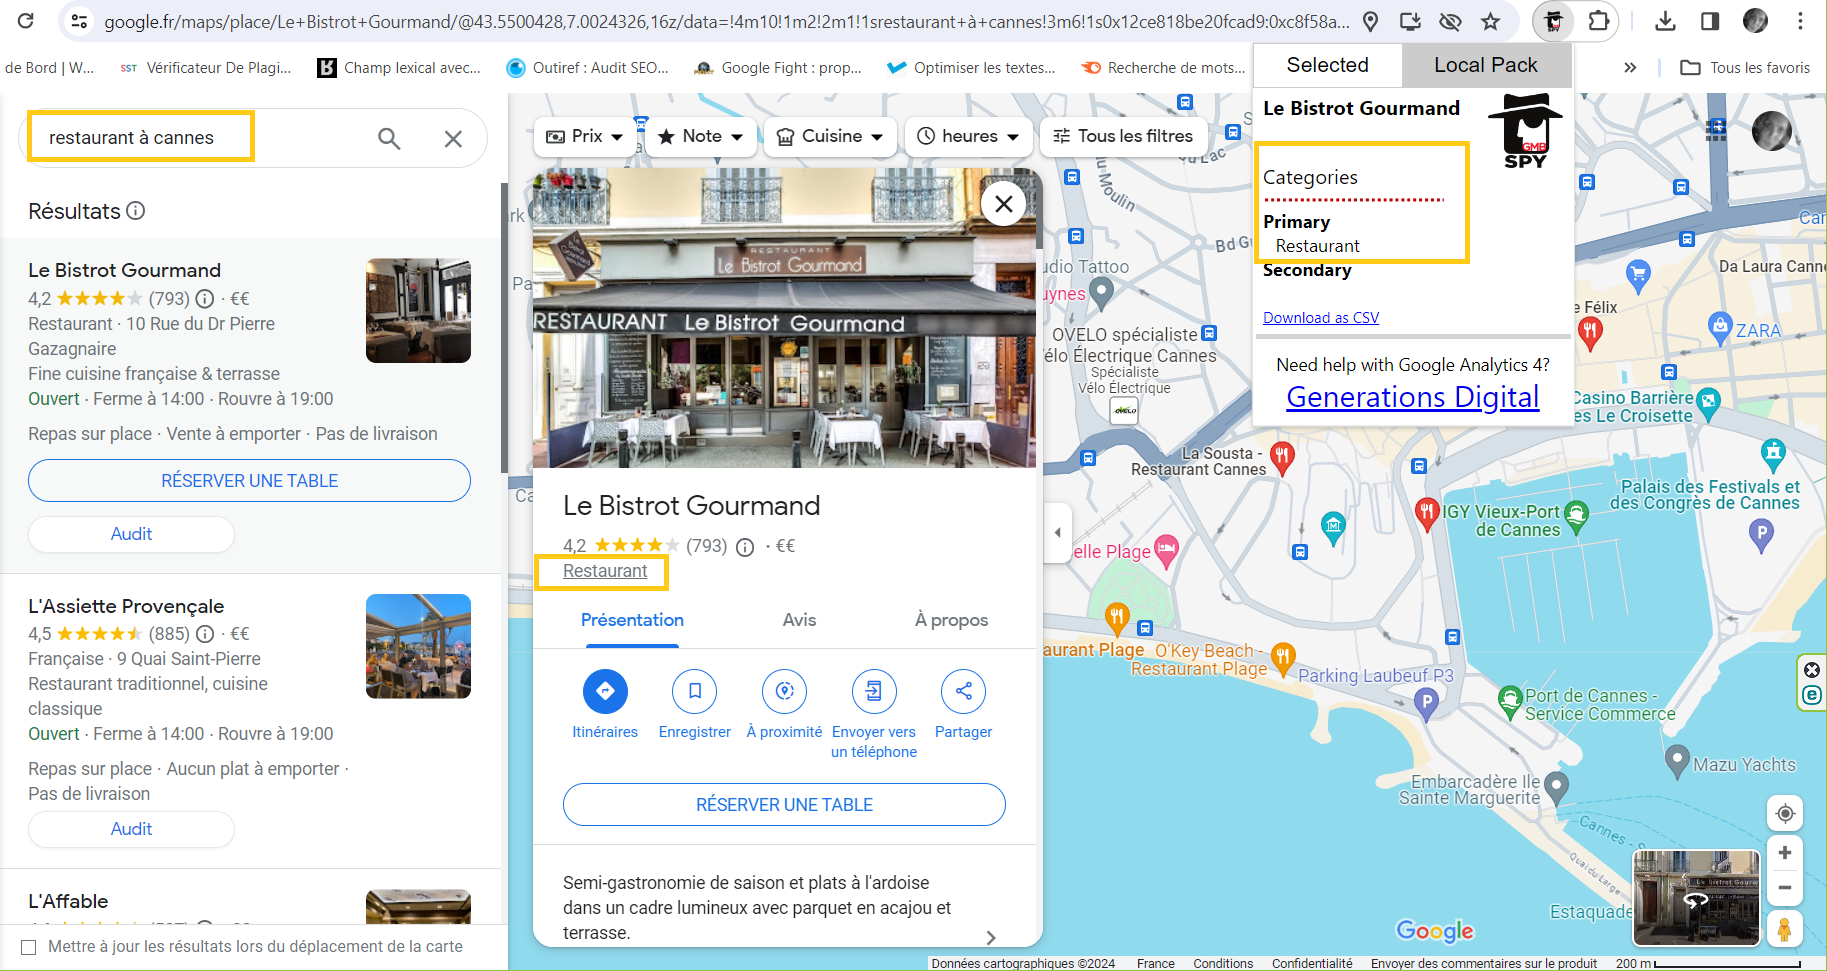Click the GMB Spy extension icon
The image size is (1827, 971).
tap(1553, 21)
